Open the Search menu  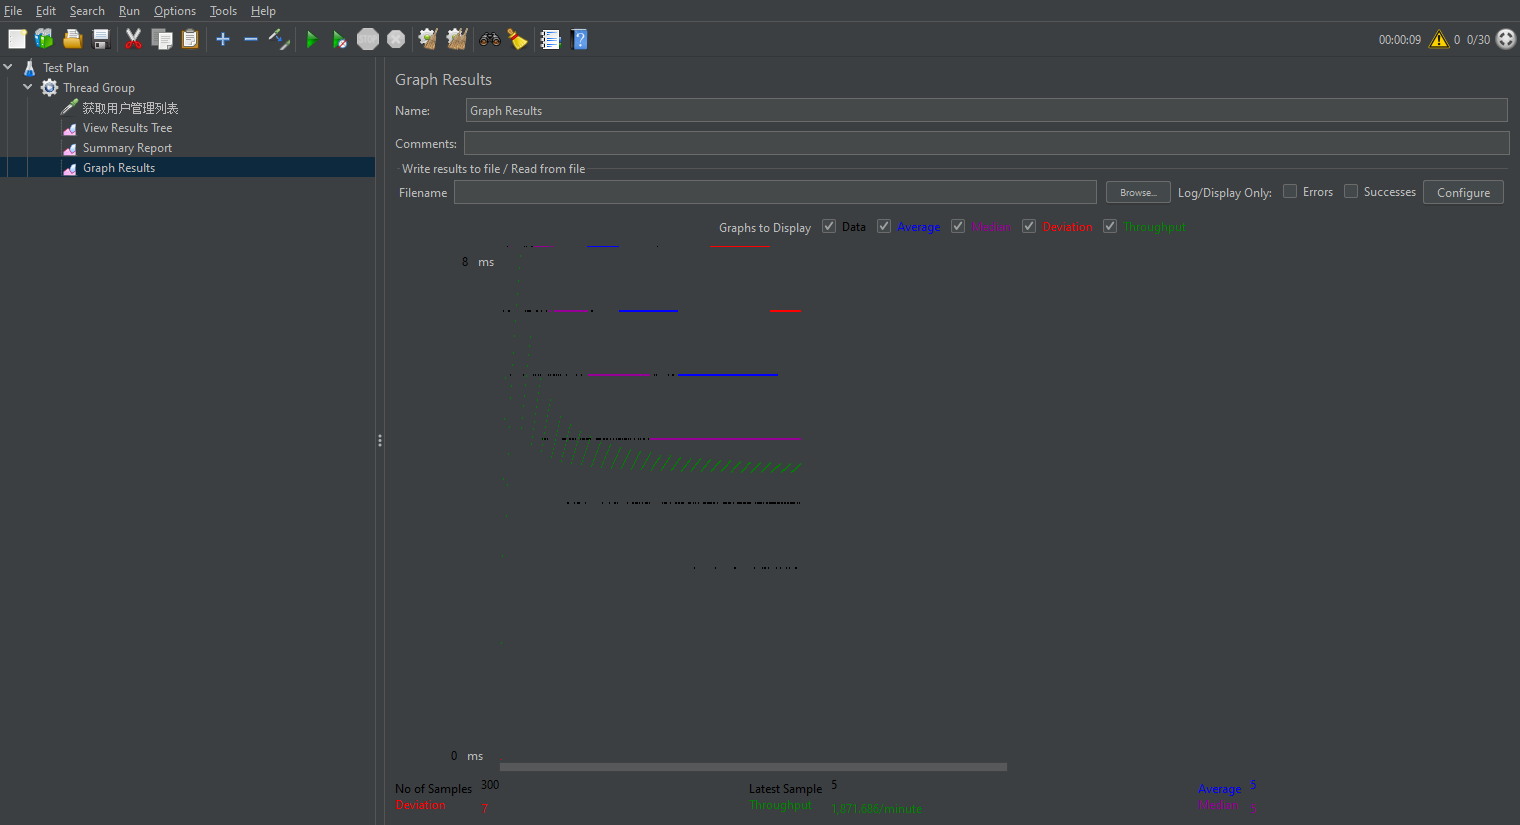coord(87,11)
